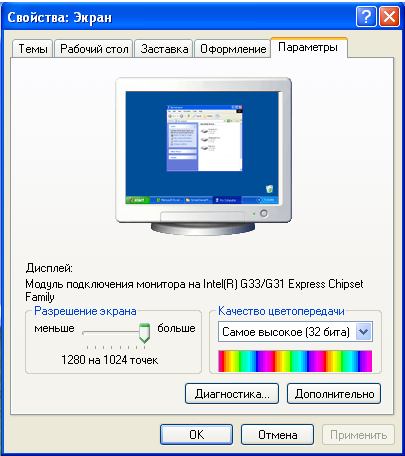Click the Дополнительно button
Viewport: 405px width, 456px height.
point(334,394)
